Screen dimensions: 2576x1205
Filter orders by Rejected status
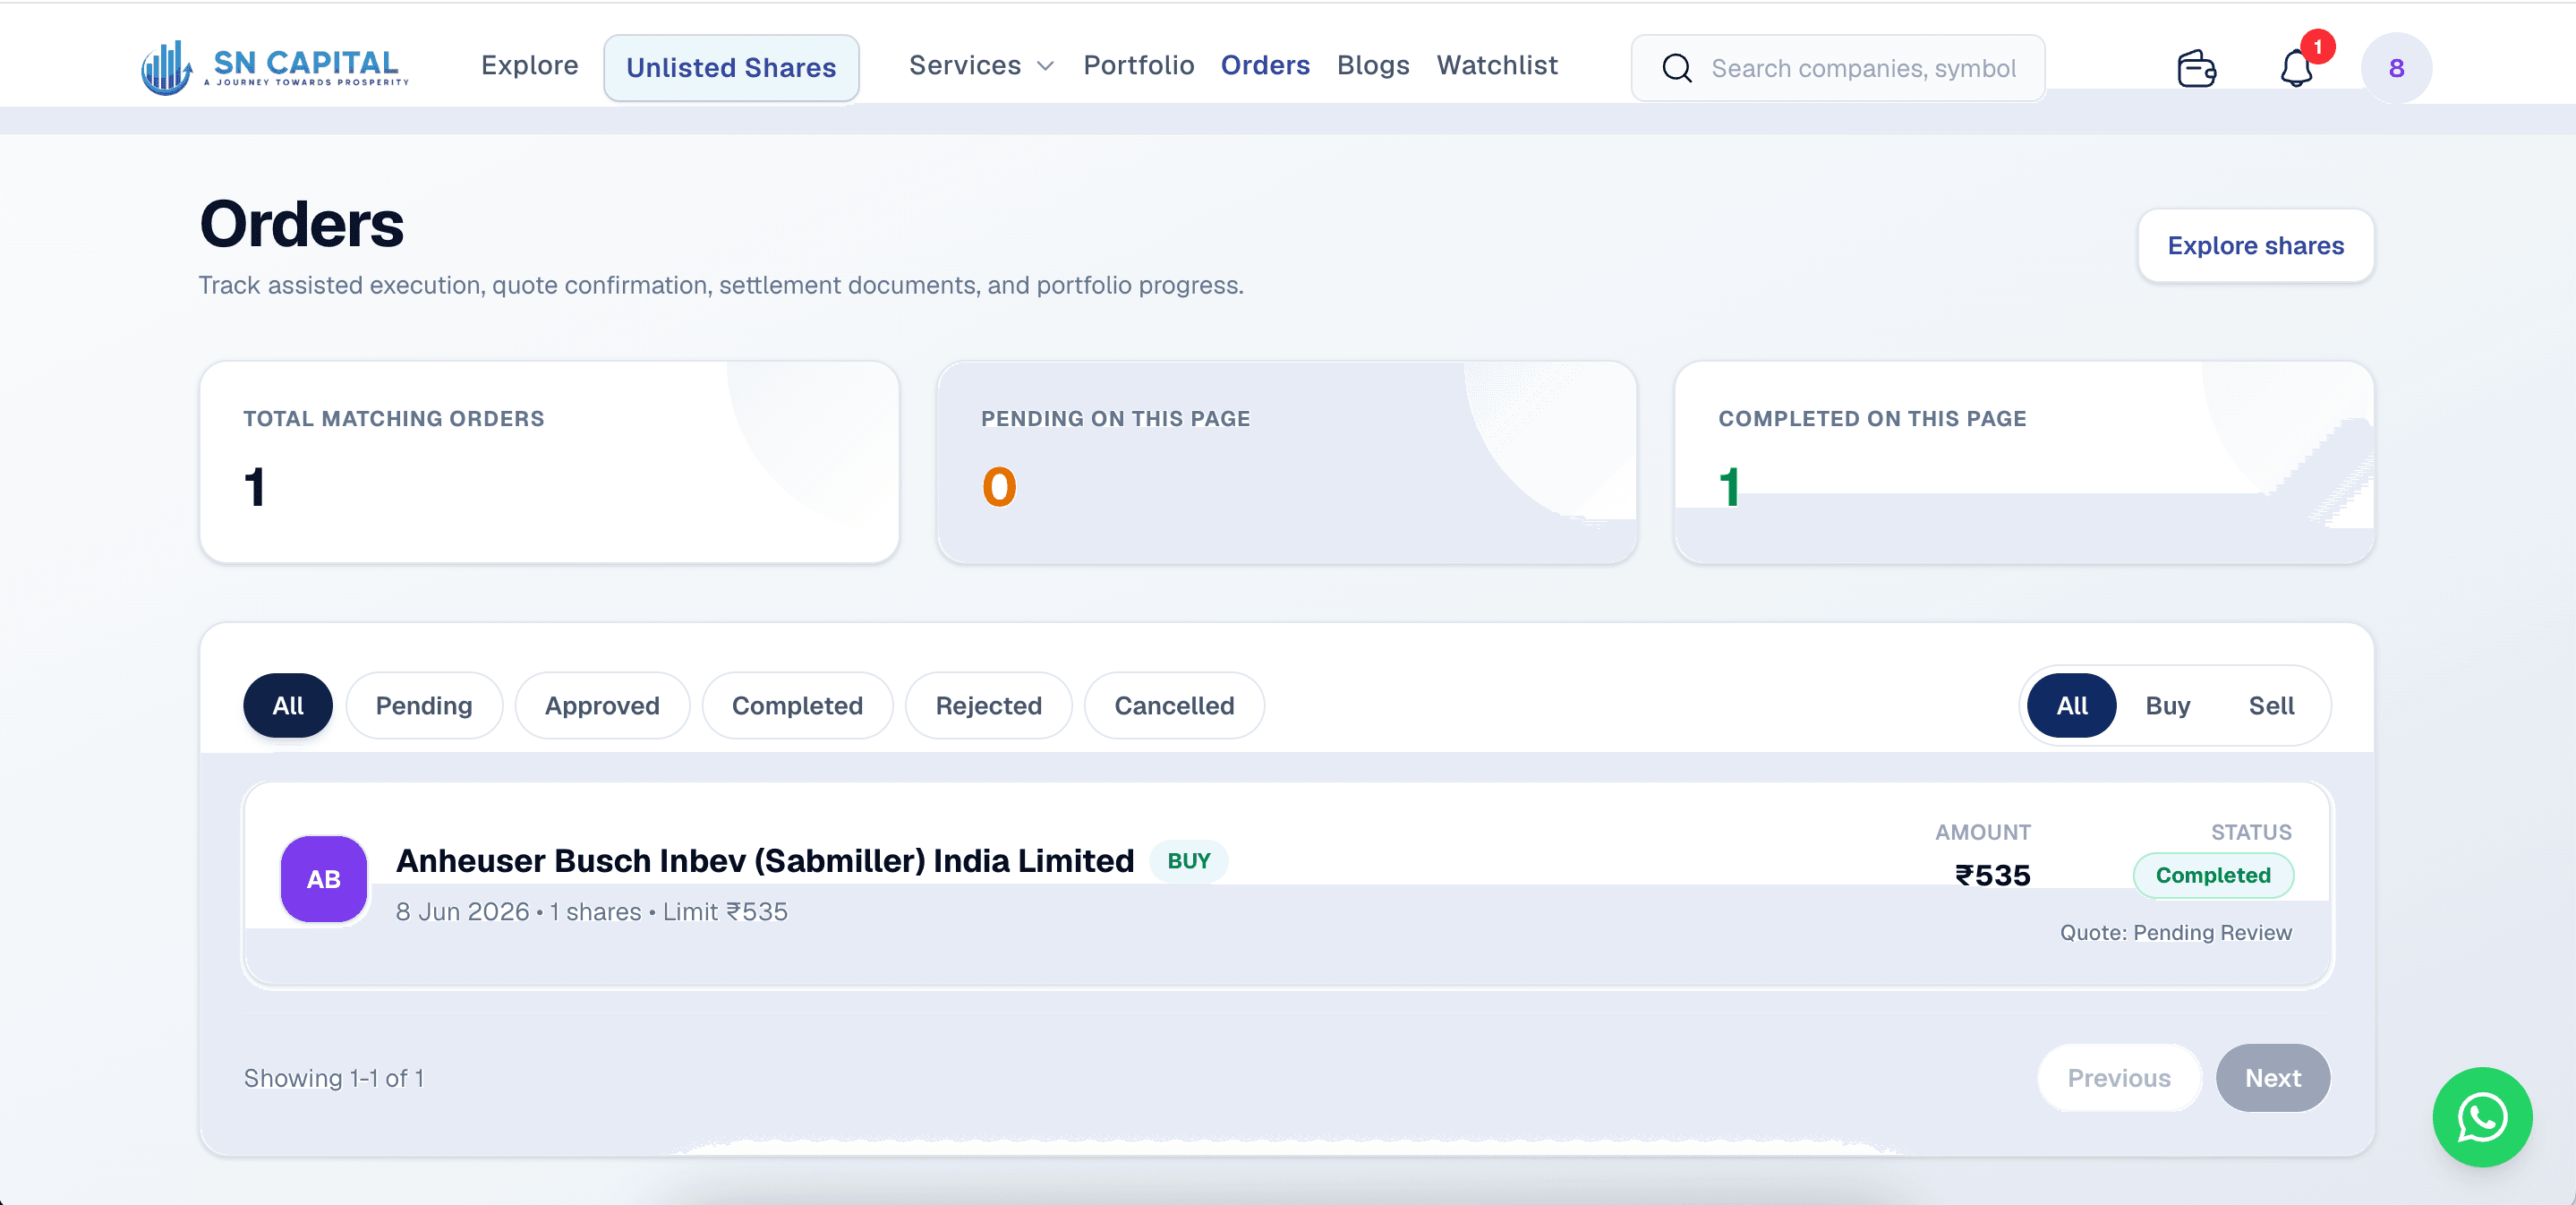click(988, 705)
